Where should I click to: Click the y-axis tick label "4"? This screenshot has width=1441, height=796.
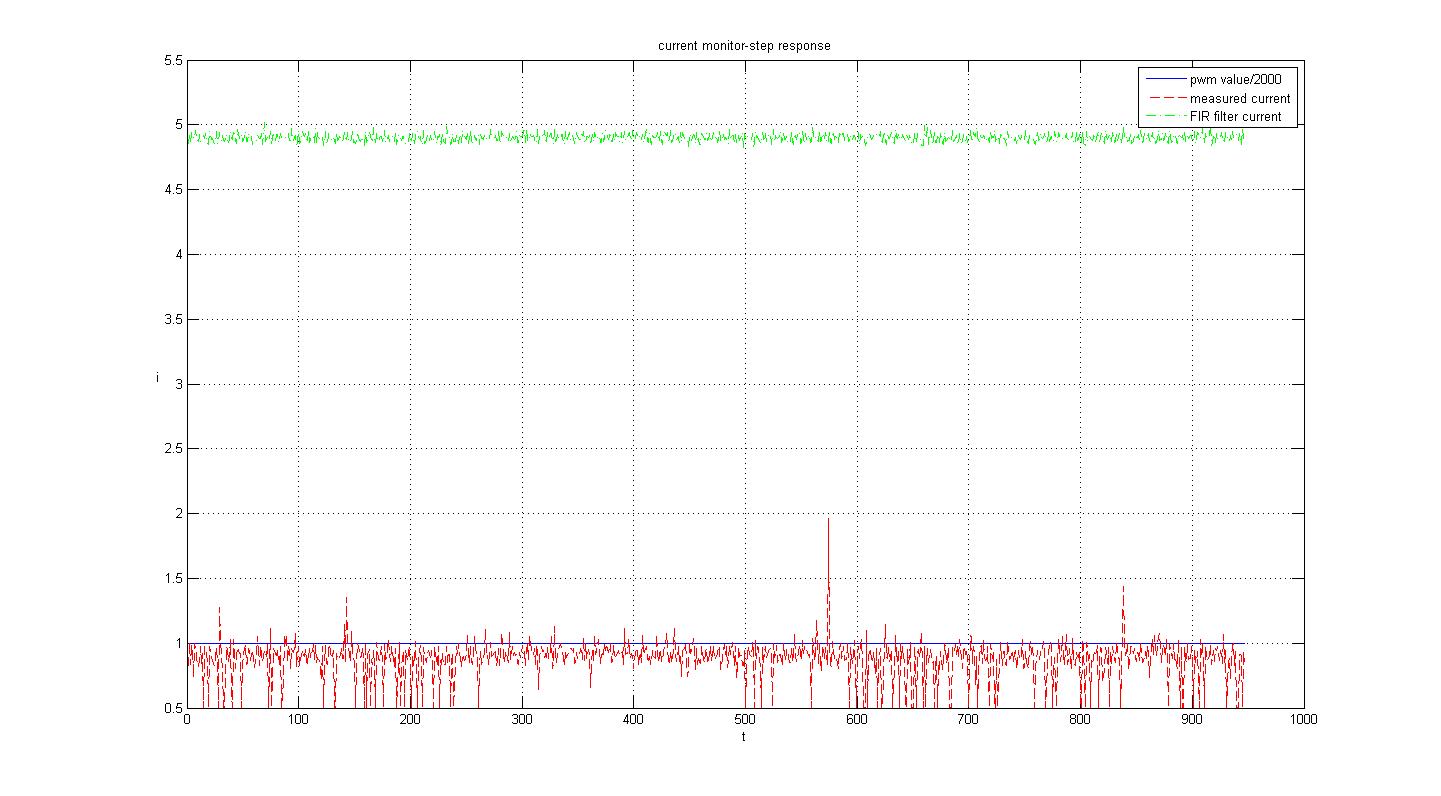coord(179,255)
